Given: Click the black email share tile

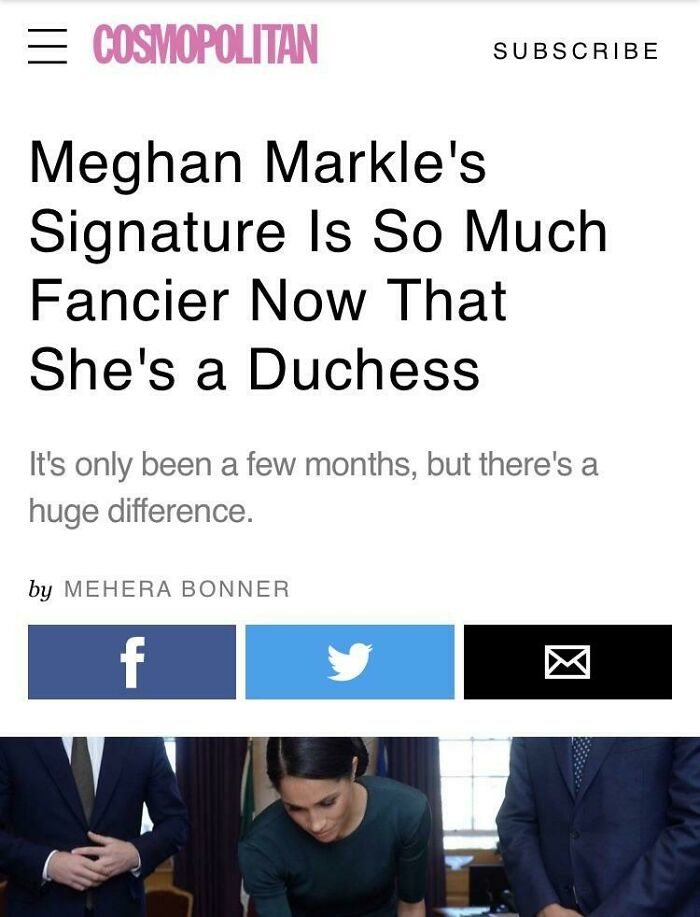Looking at the screenshot, I should click(x=568, y=662).
